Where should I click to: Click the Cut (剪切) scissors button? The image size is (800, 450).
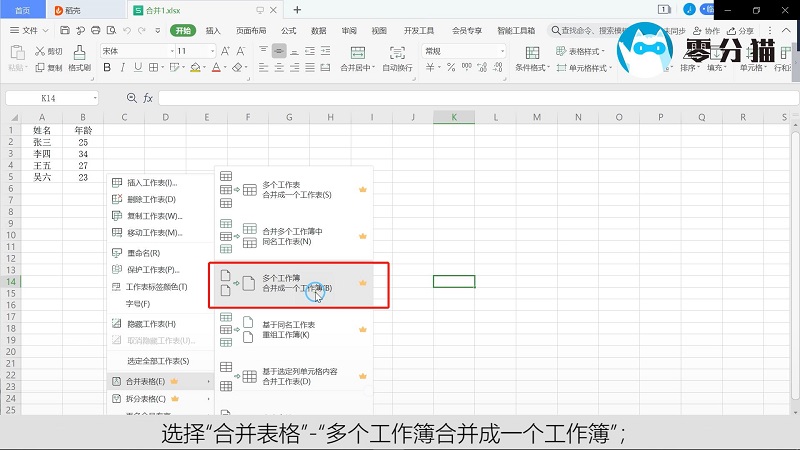pos(48,51)
